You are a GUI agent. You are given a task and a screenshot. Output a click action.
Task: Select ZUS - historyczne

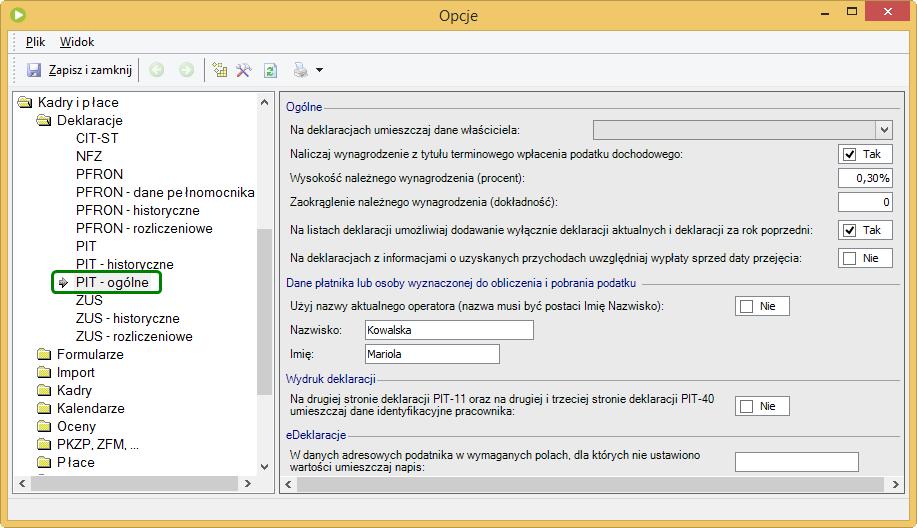[x=127, y=319]
